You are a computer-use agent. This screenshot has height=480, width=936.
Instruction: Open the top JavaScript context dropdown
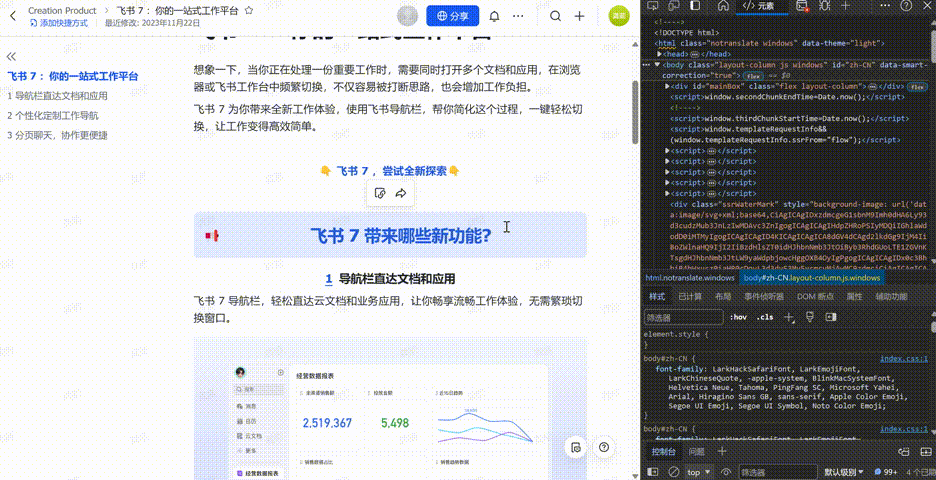coord(697,471)
